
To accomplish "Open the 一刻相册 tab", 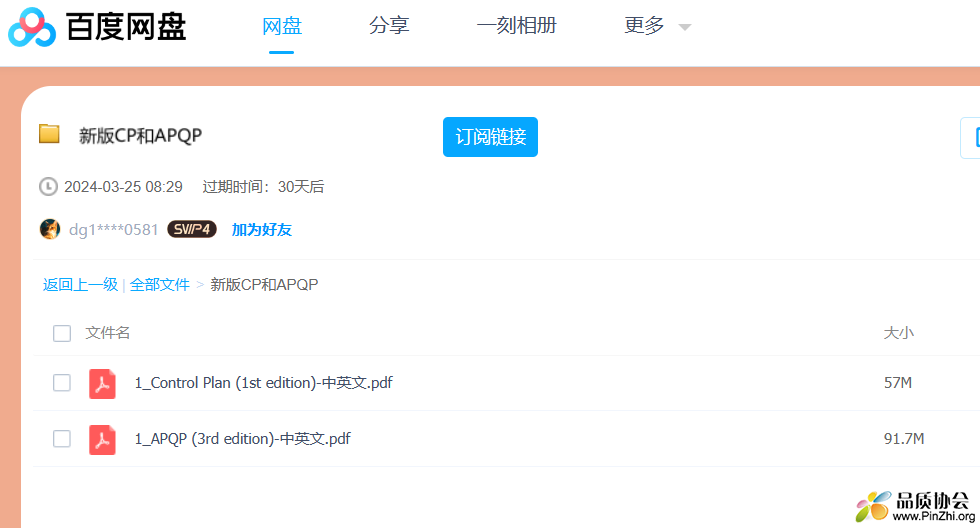I will (516, 26).
